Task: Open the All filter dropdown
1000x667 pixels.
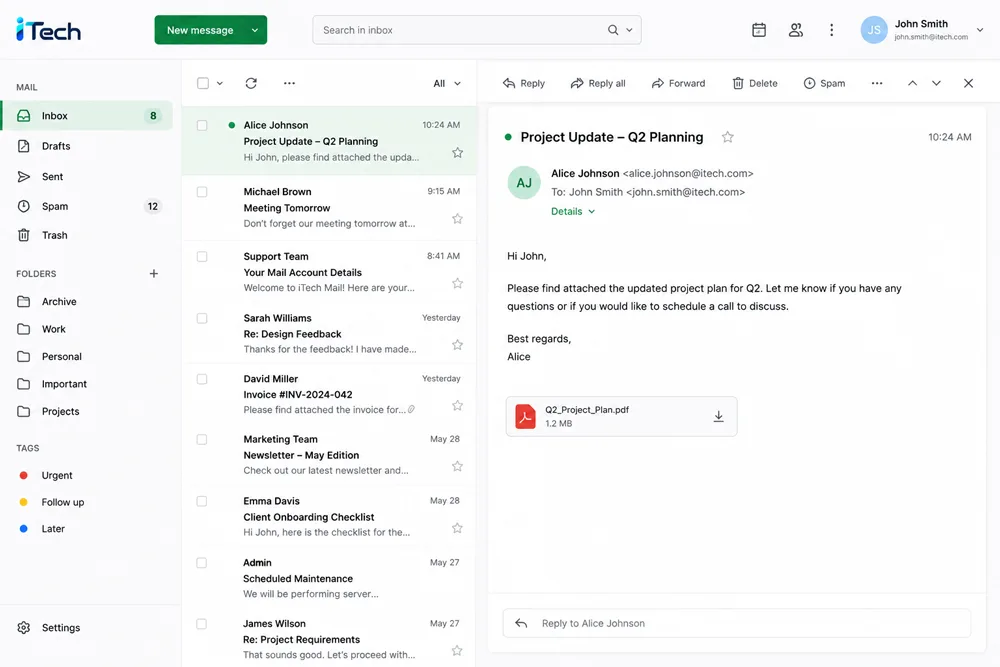Action: click(447, 84)
